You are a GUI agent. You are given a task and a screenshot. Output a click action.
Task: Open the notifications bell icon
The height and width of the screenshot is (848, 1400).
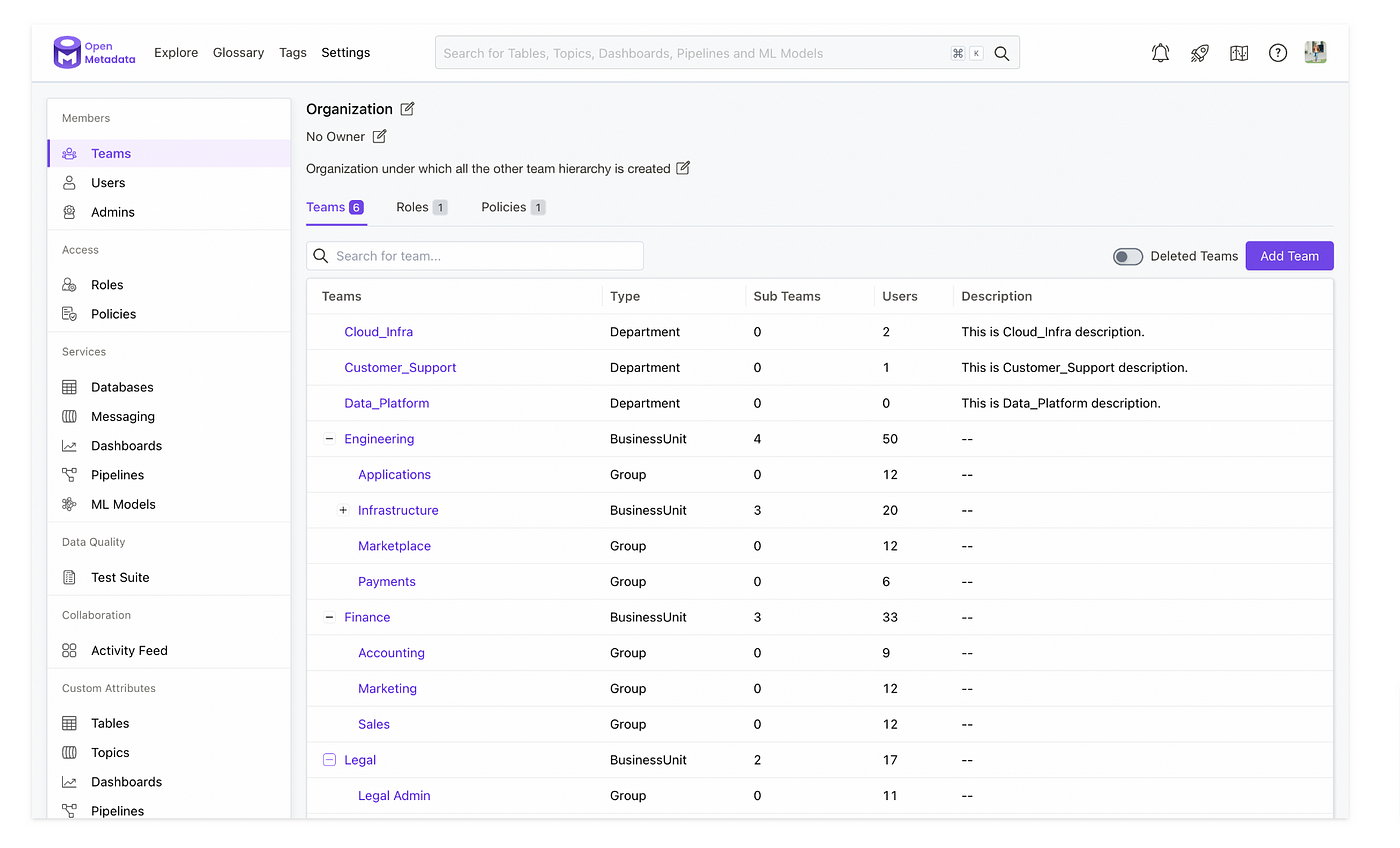[1160, 53]
